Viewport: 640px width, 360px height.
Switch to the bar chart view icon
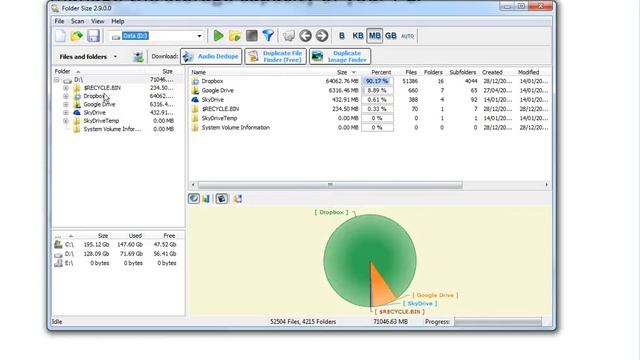[x=206, y=198]
